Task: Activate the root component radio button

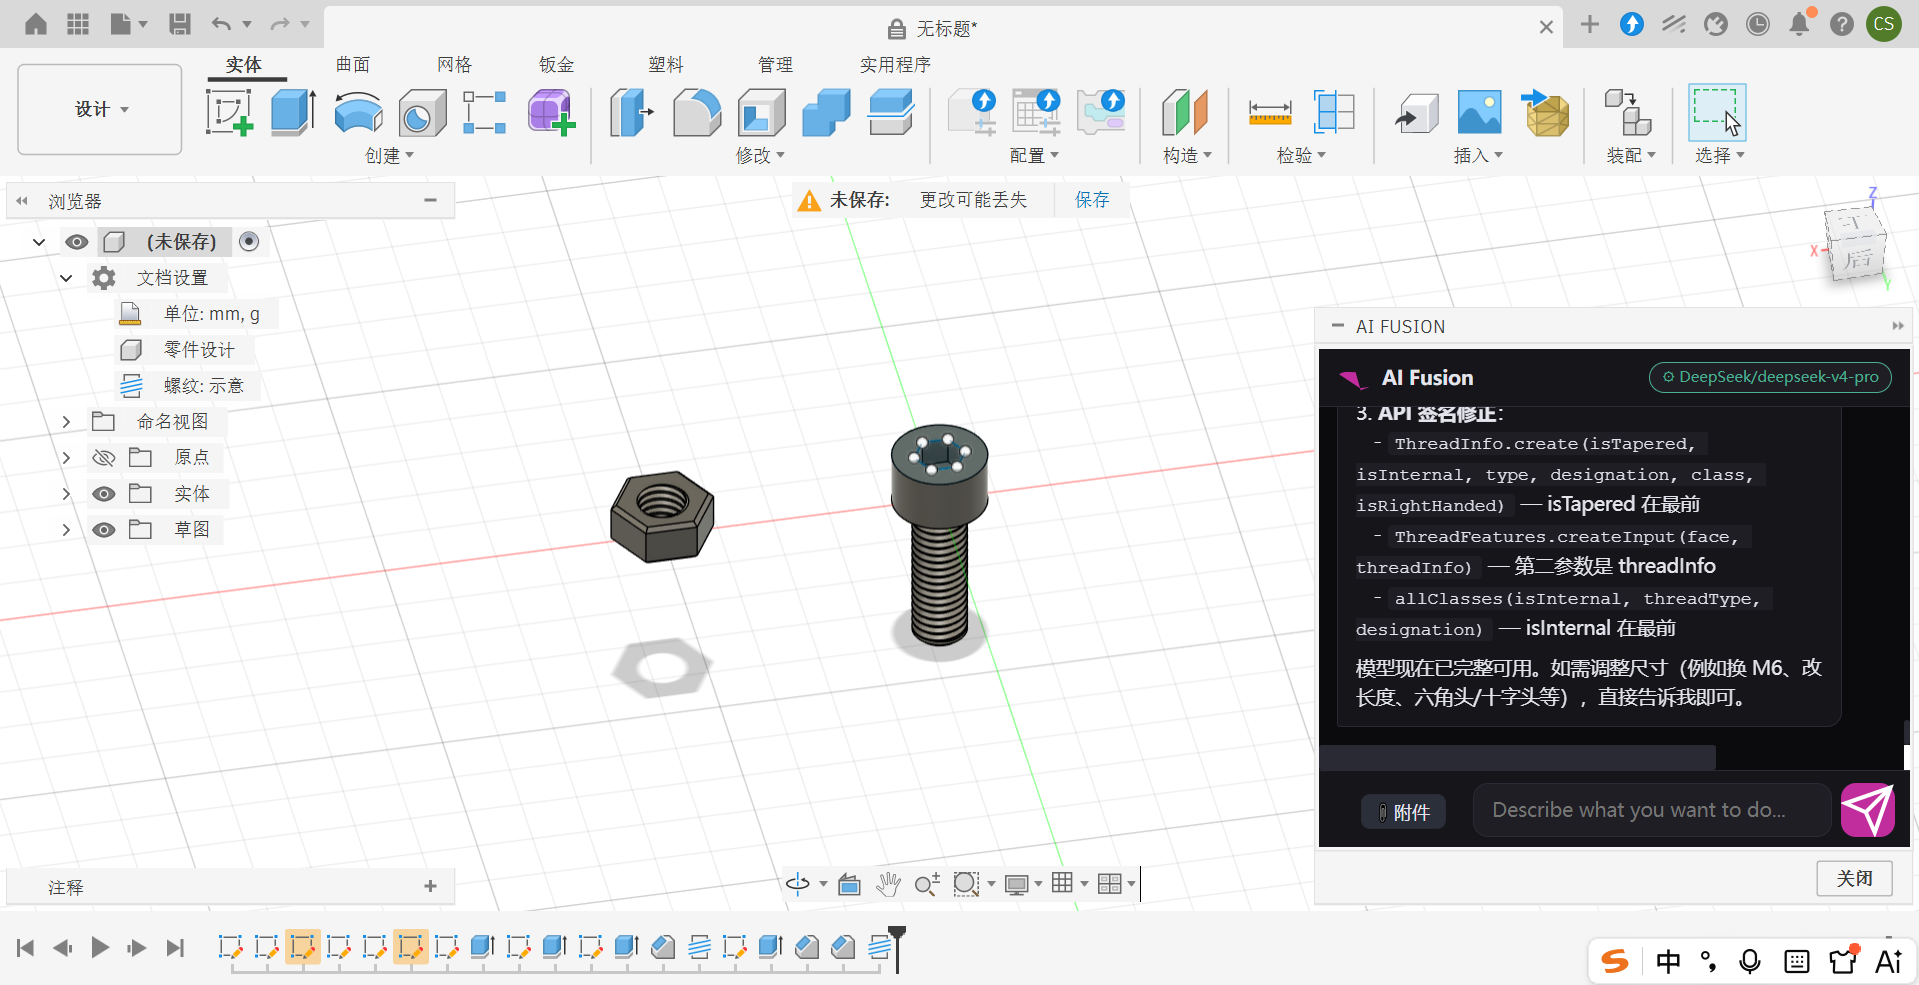Action: [x=250, y=241]
